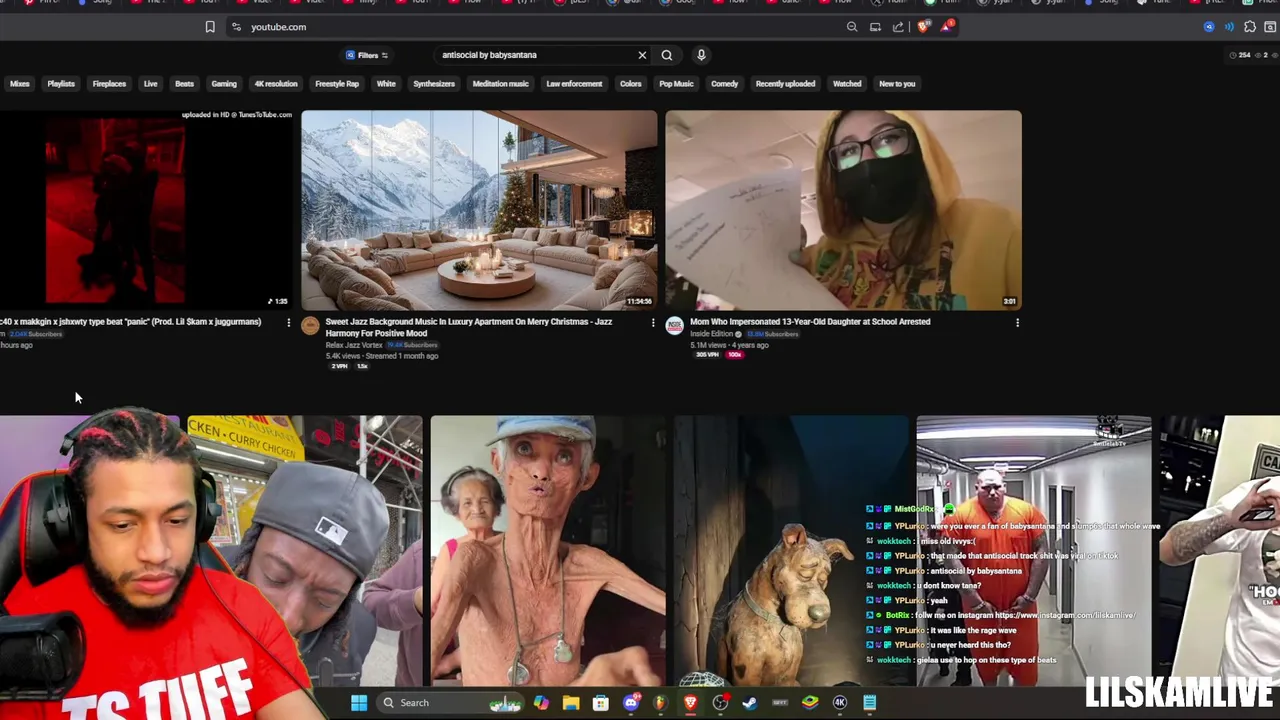Image resolution: width=1280 pixels, height=720 pixels.
Task: Open the page zoom magnifier in address bar
Action: pyautogui.click(x=852, y=27)
